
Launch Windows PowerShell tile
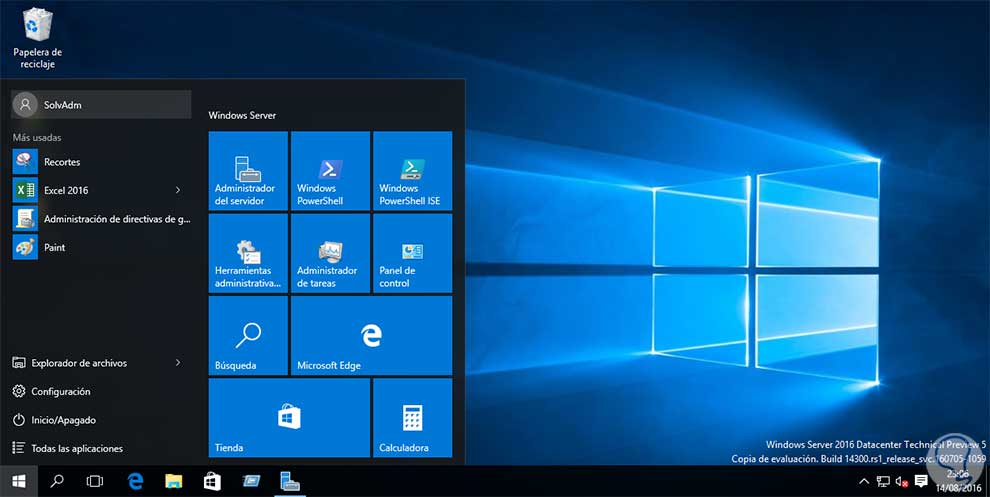(x=330, y=171)
